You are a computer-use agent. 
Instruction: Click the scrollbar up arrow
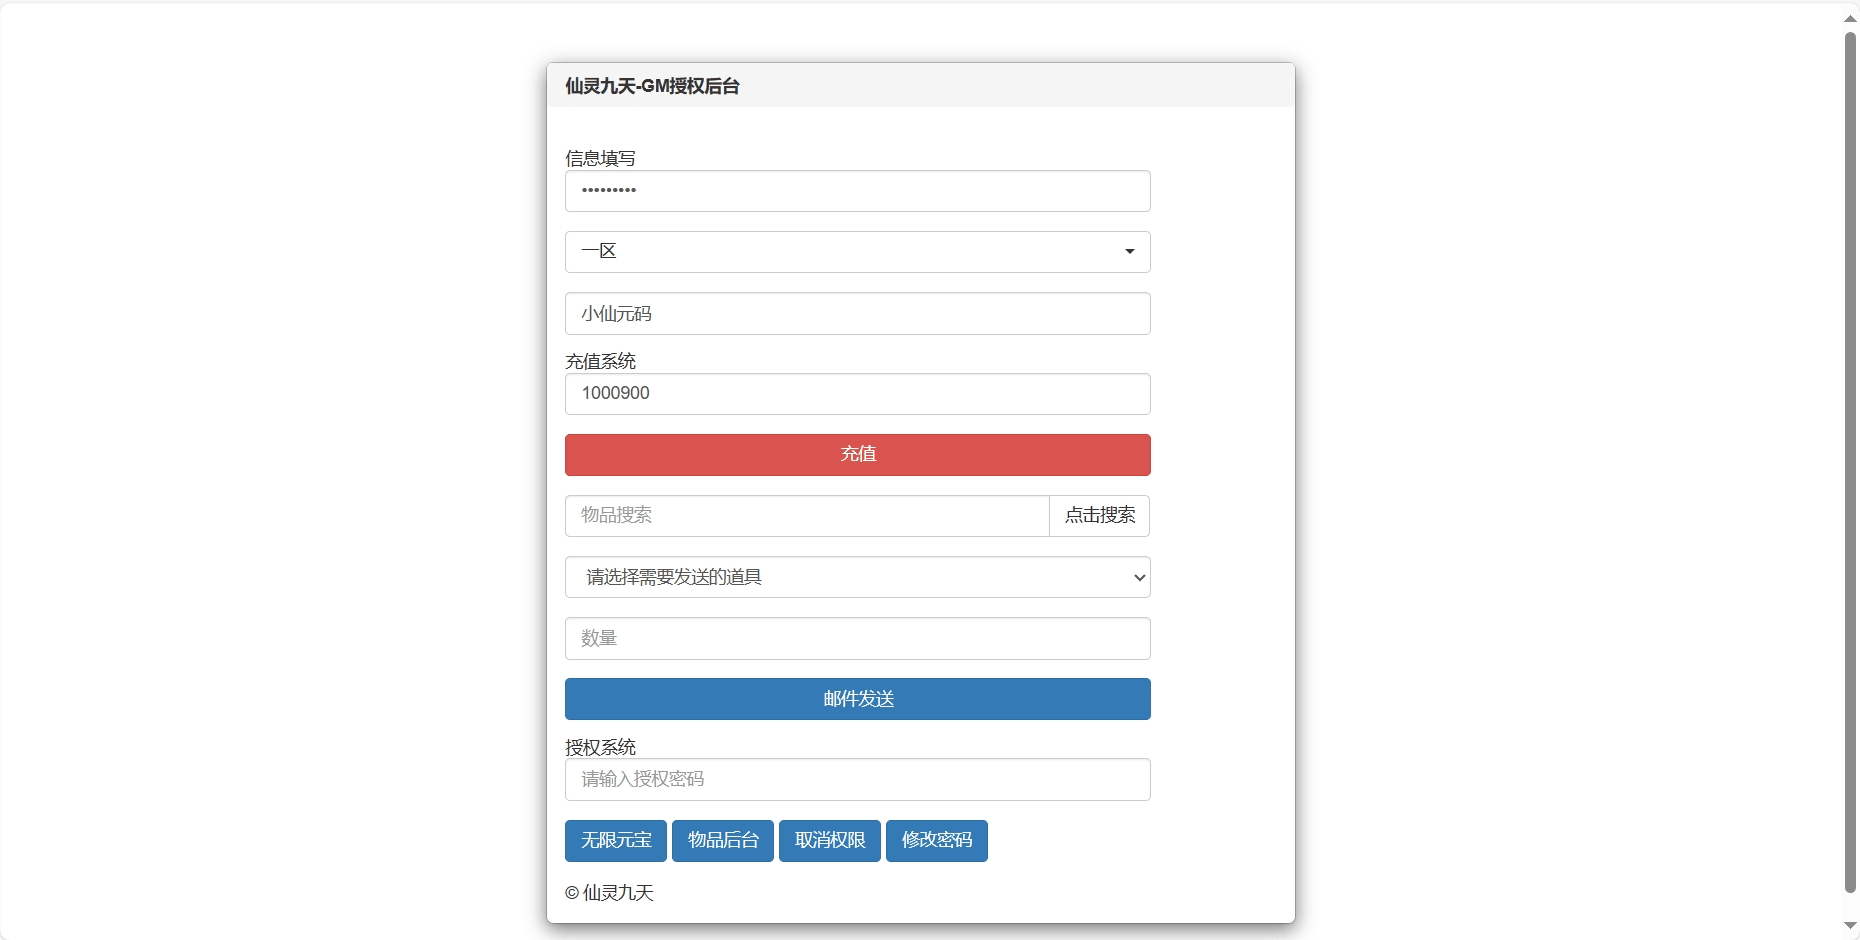pyautogui.click(x=1850, y=18)
